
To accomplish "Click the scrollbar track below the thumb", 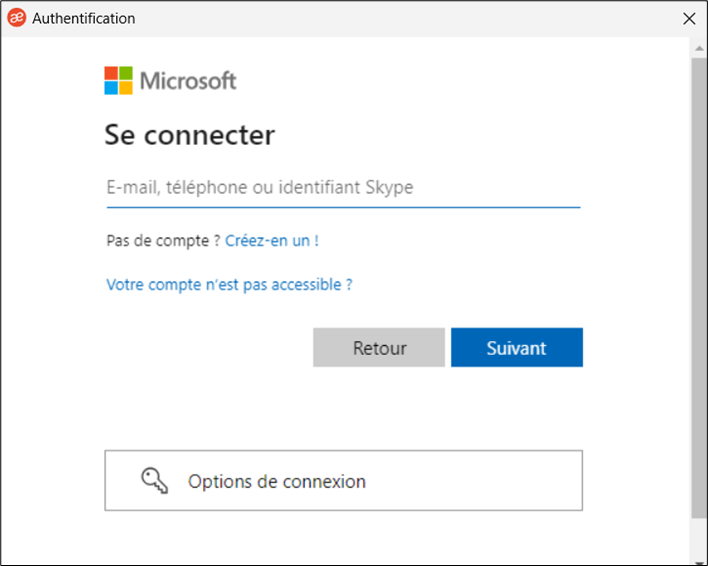I will click(699, 539).
